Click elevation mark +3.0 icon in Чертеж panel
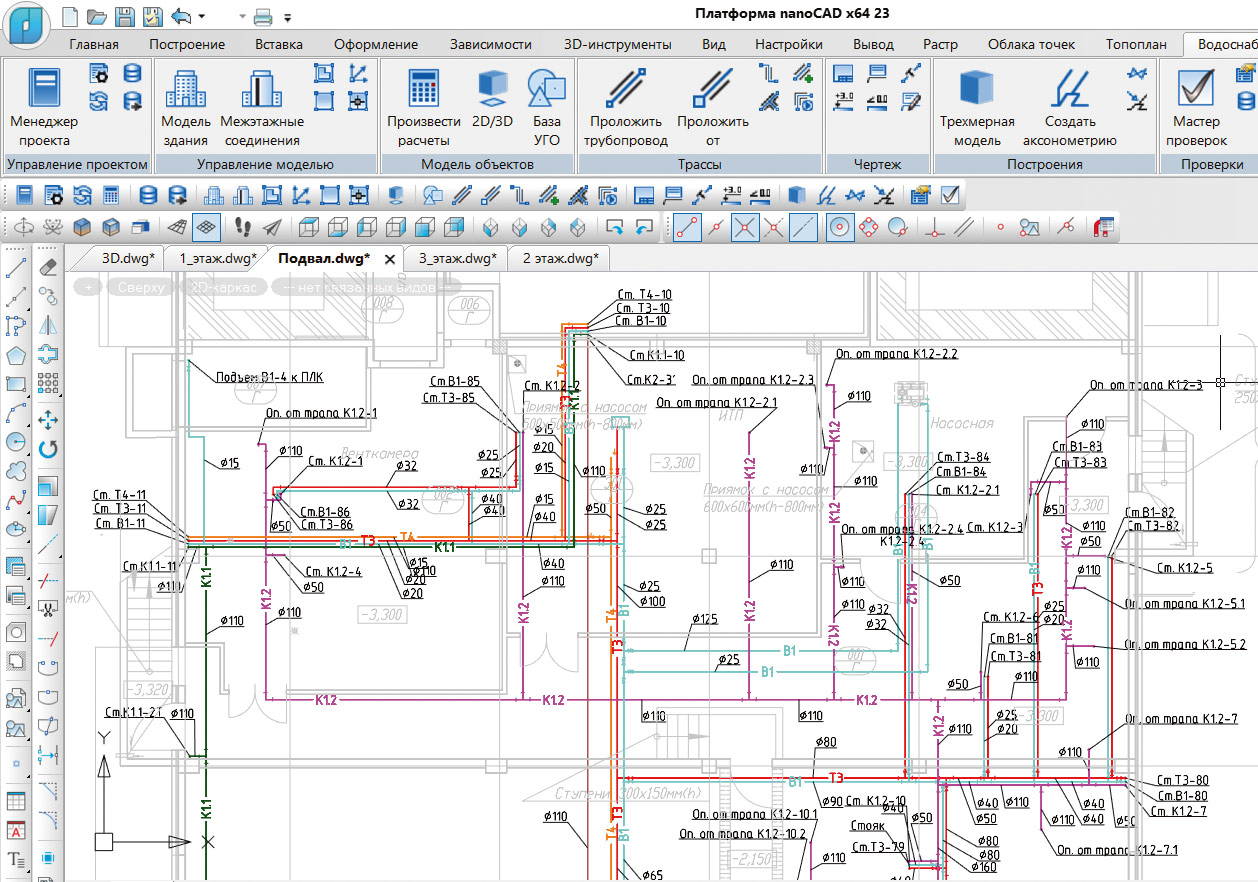 pyautogui.click(x=843, y=100)
